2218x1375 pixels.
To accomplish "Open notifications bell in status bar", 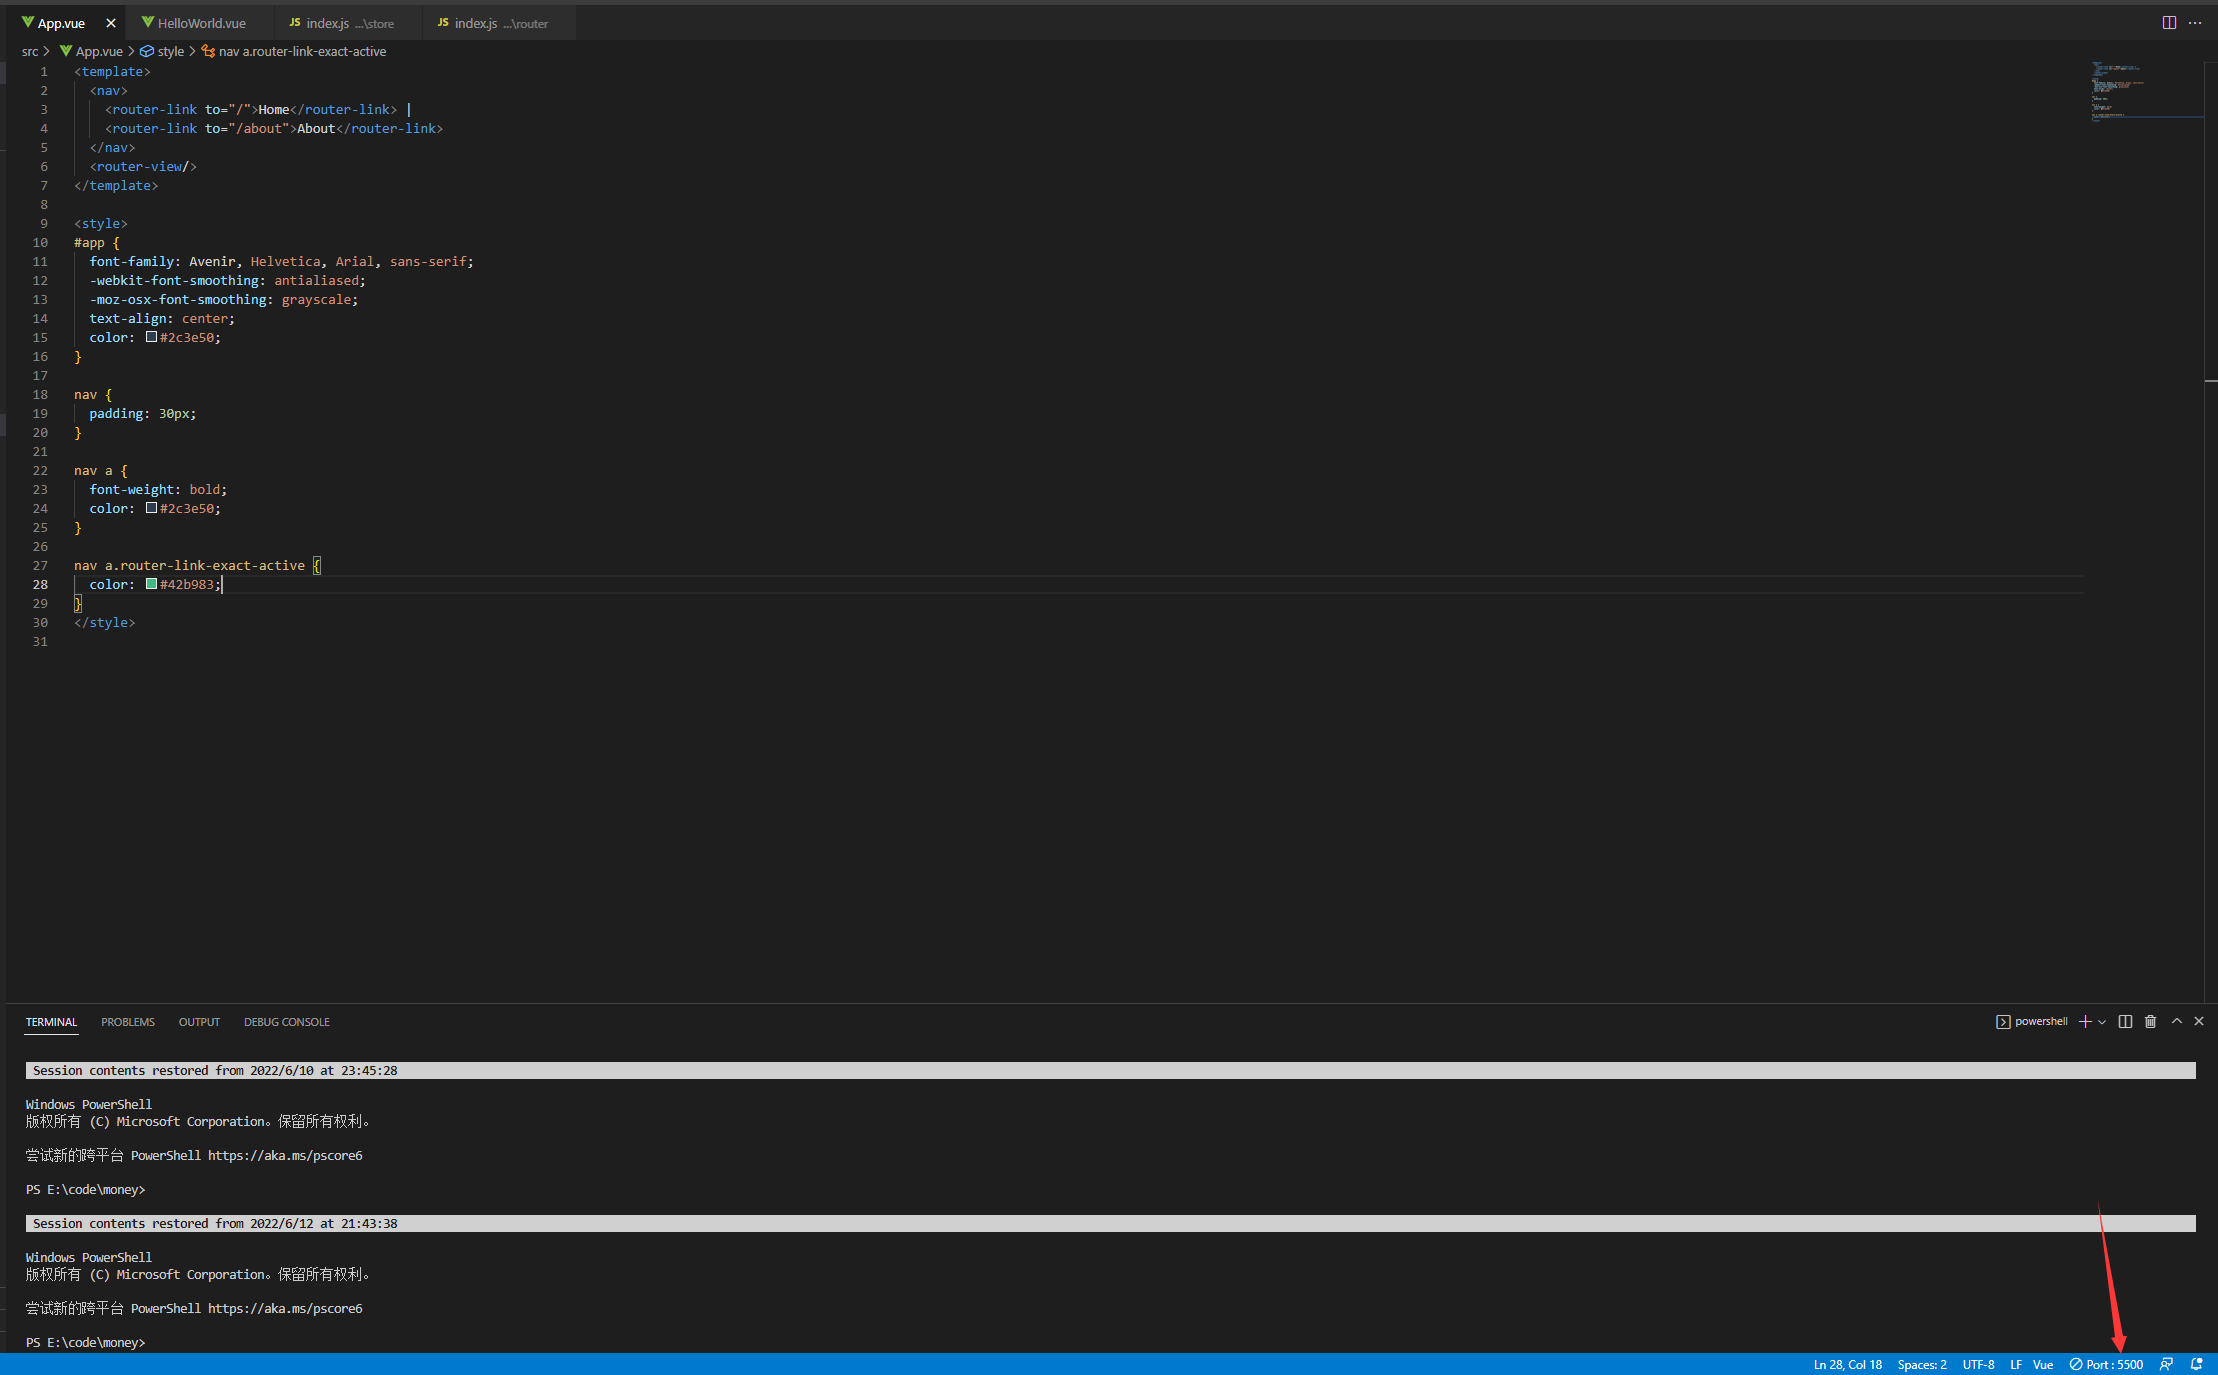I will click(x=2196, y=1364).
